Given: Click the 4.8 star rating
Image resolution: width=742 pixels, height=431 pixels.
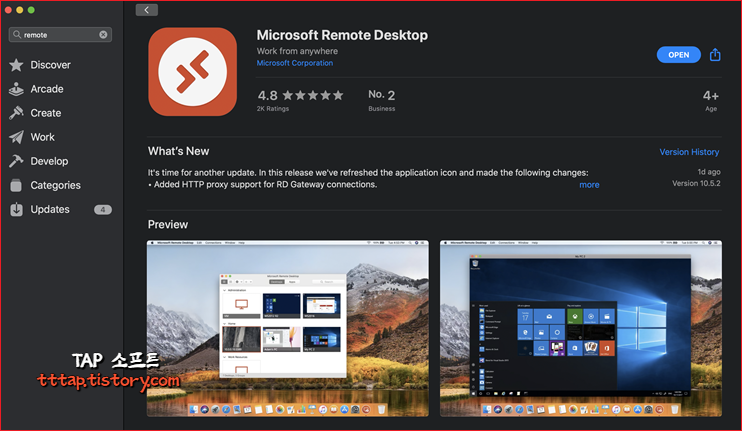Looking at the screenshot, I should (x=300, y=95).
